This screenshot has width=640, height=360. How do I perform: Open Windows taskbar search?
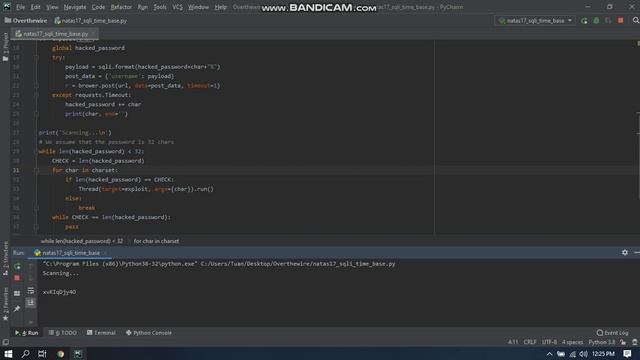(x=25, y=353)
